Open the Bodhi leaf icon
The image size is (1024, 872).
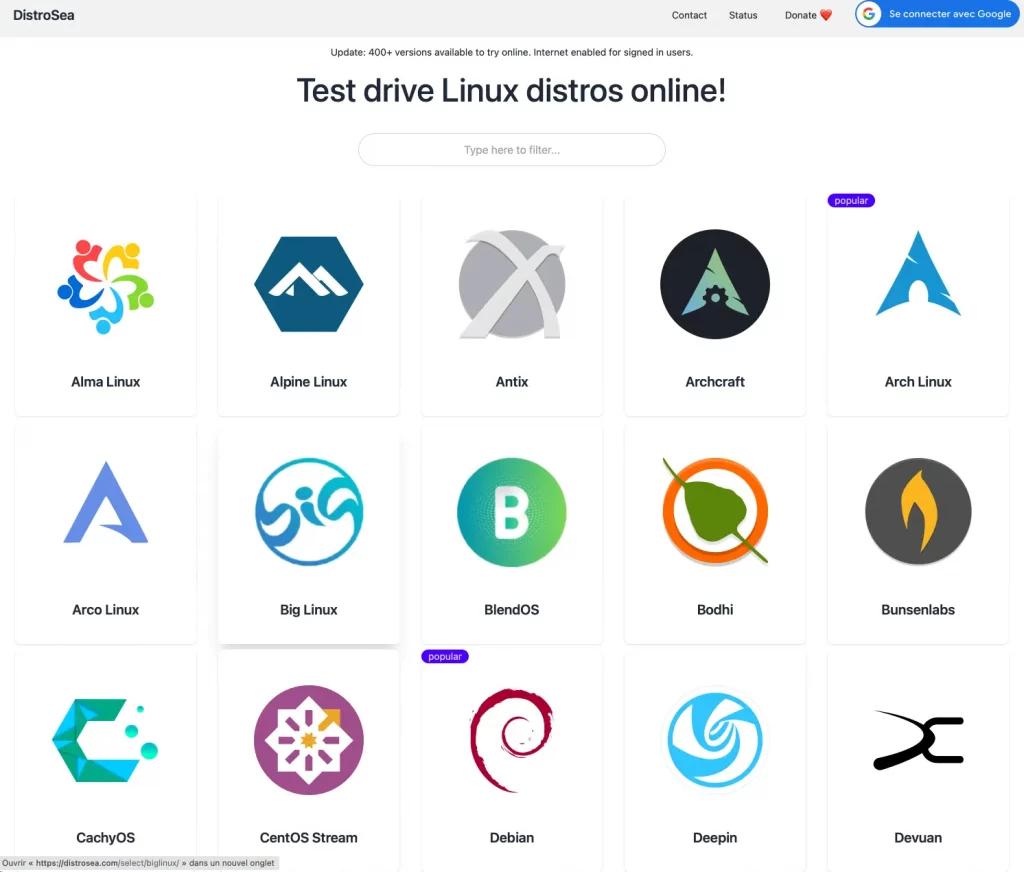(715, 512)
